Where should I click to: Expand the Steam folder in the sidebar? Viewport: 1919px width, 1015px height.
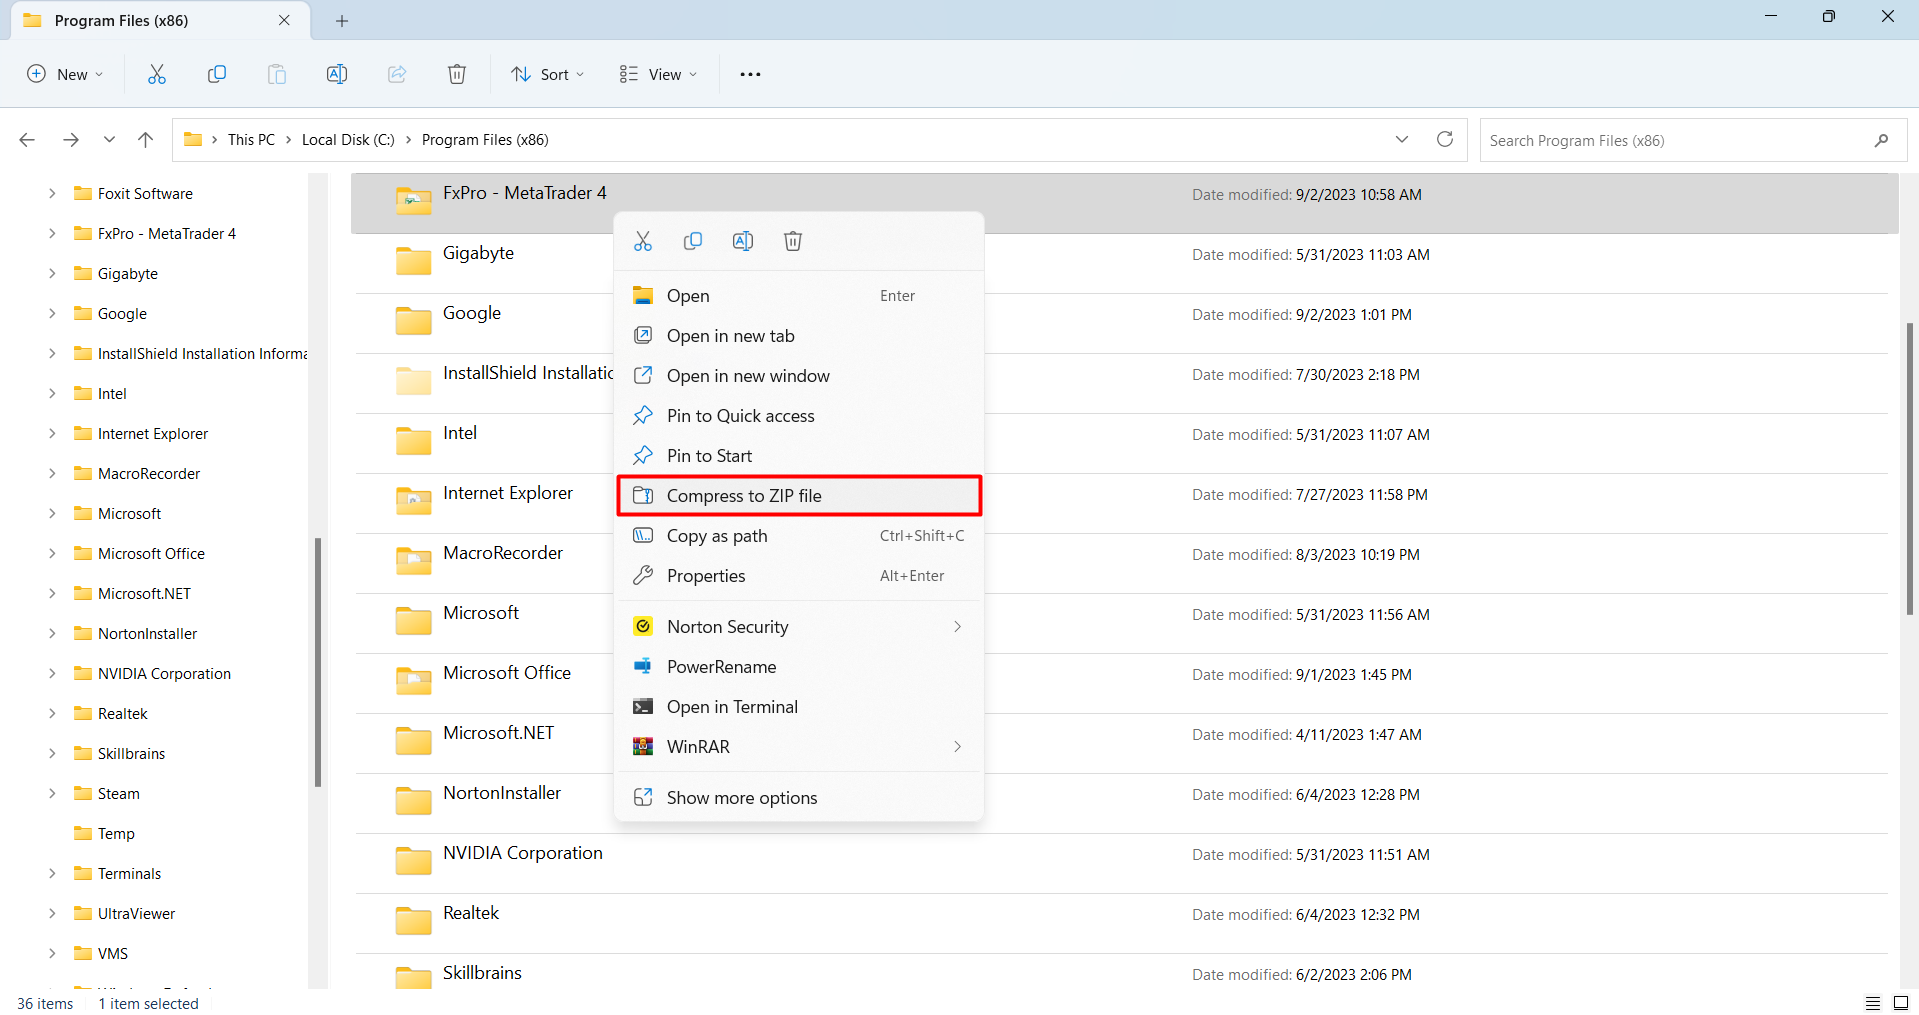52,793
